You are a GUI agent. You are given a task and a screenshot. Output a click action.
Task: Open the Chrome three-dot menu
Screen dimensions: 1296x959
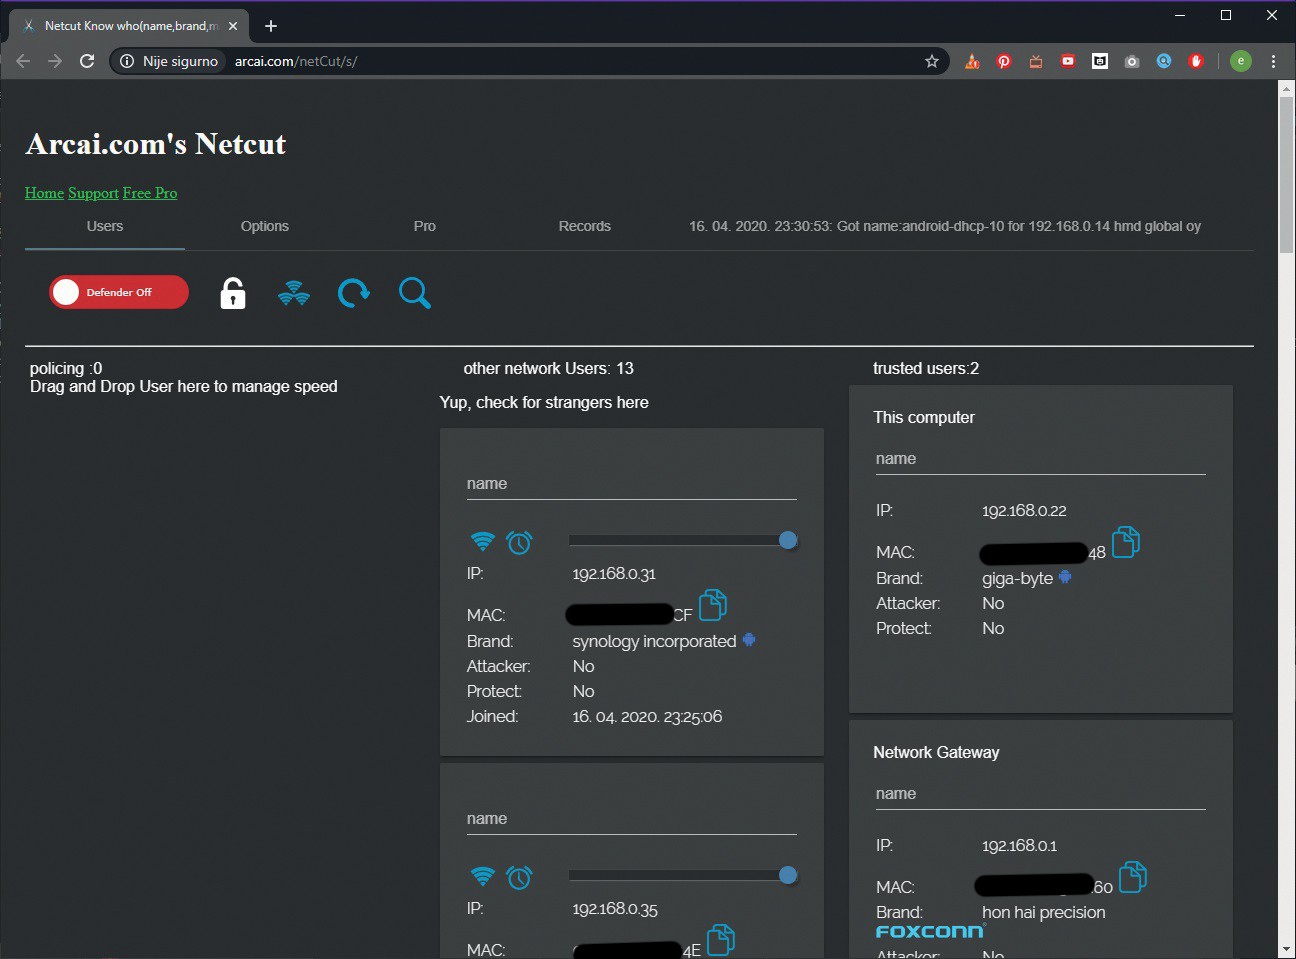[1273, 61]
